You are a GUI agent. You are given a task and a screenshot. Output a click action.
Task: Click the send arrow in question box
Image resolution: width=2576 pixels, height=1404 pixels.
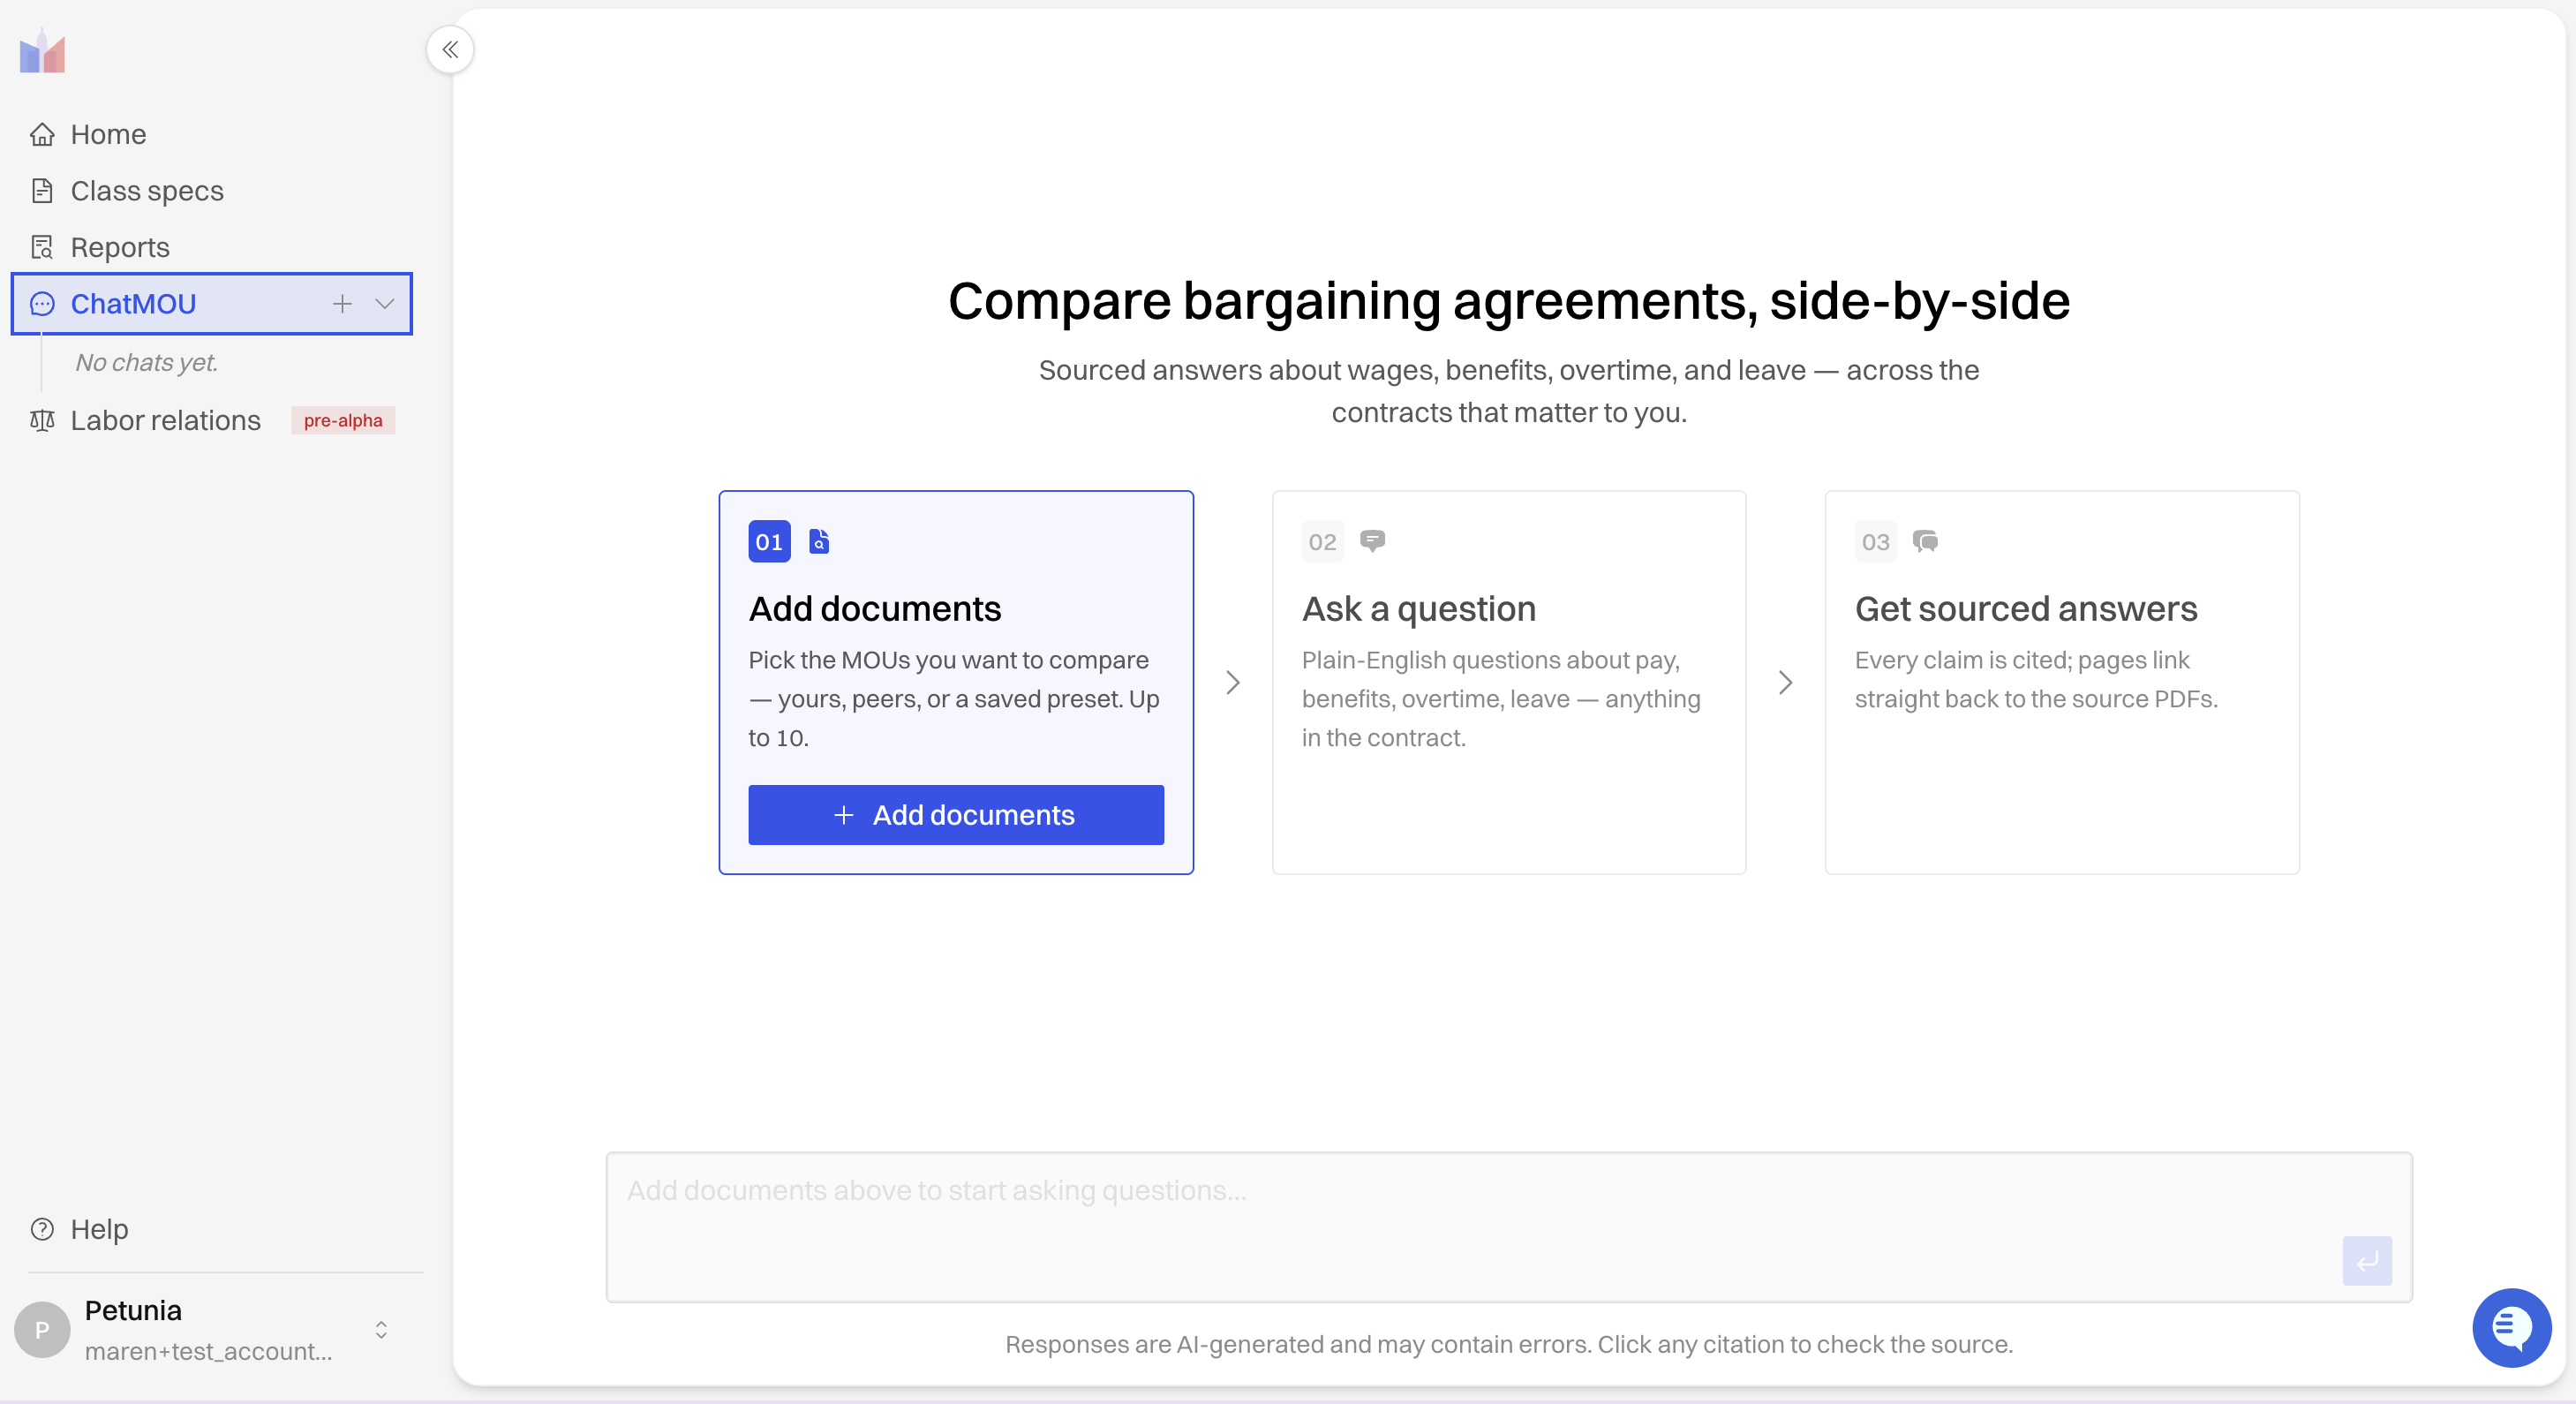(2366, 1261)
